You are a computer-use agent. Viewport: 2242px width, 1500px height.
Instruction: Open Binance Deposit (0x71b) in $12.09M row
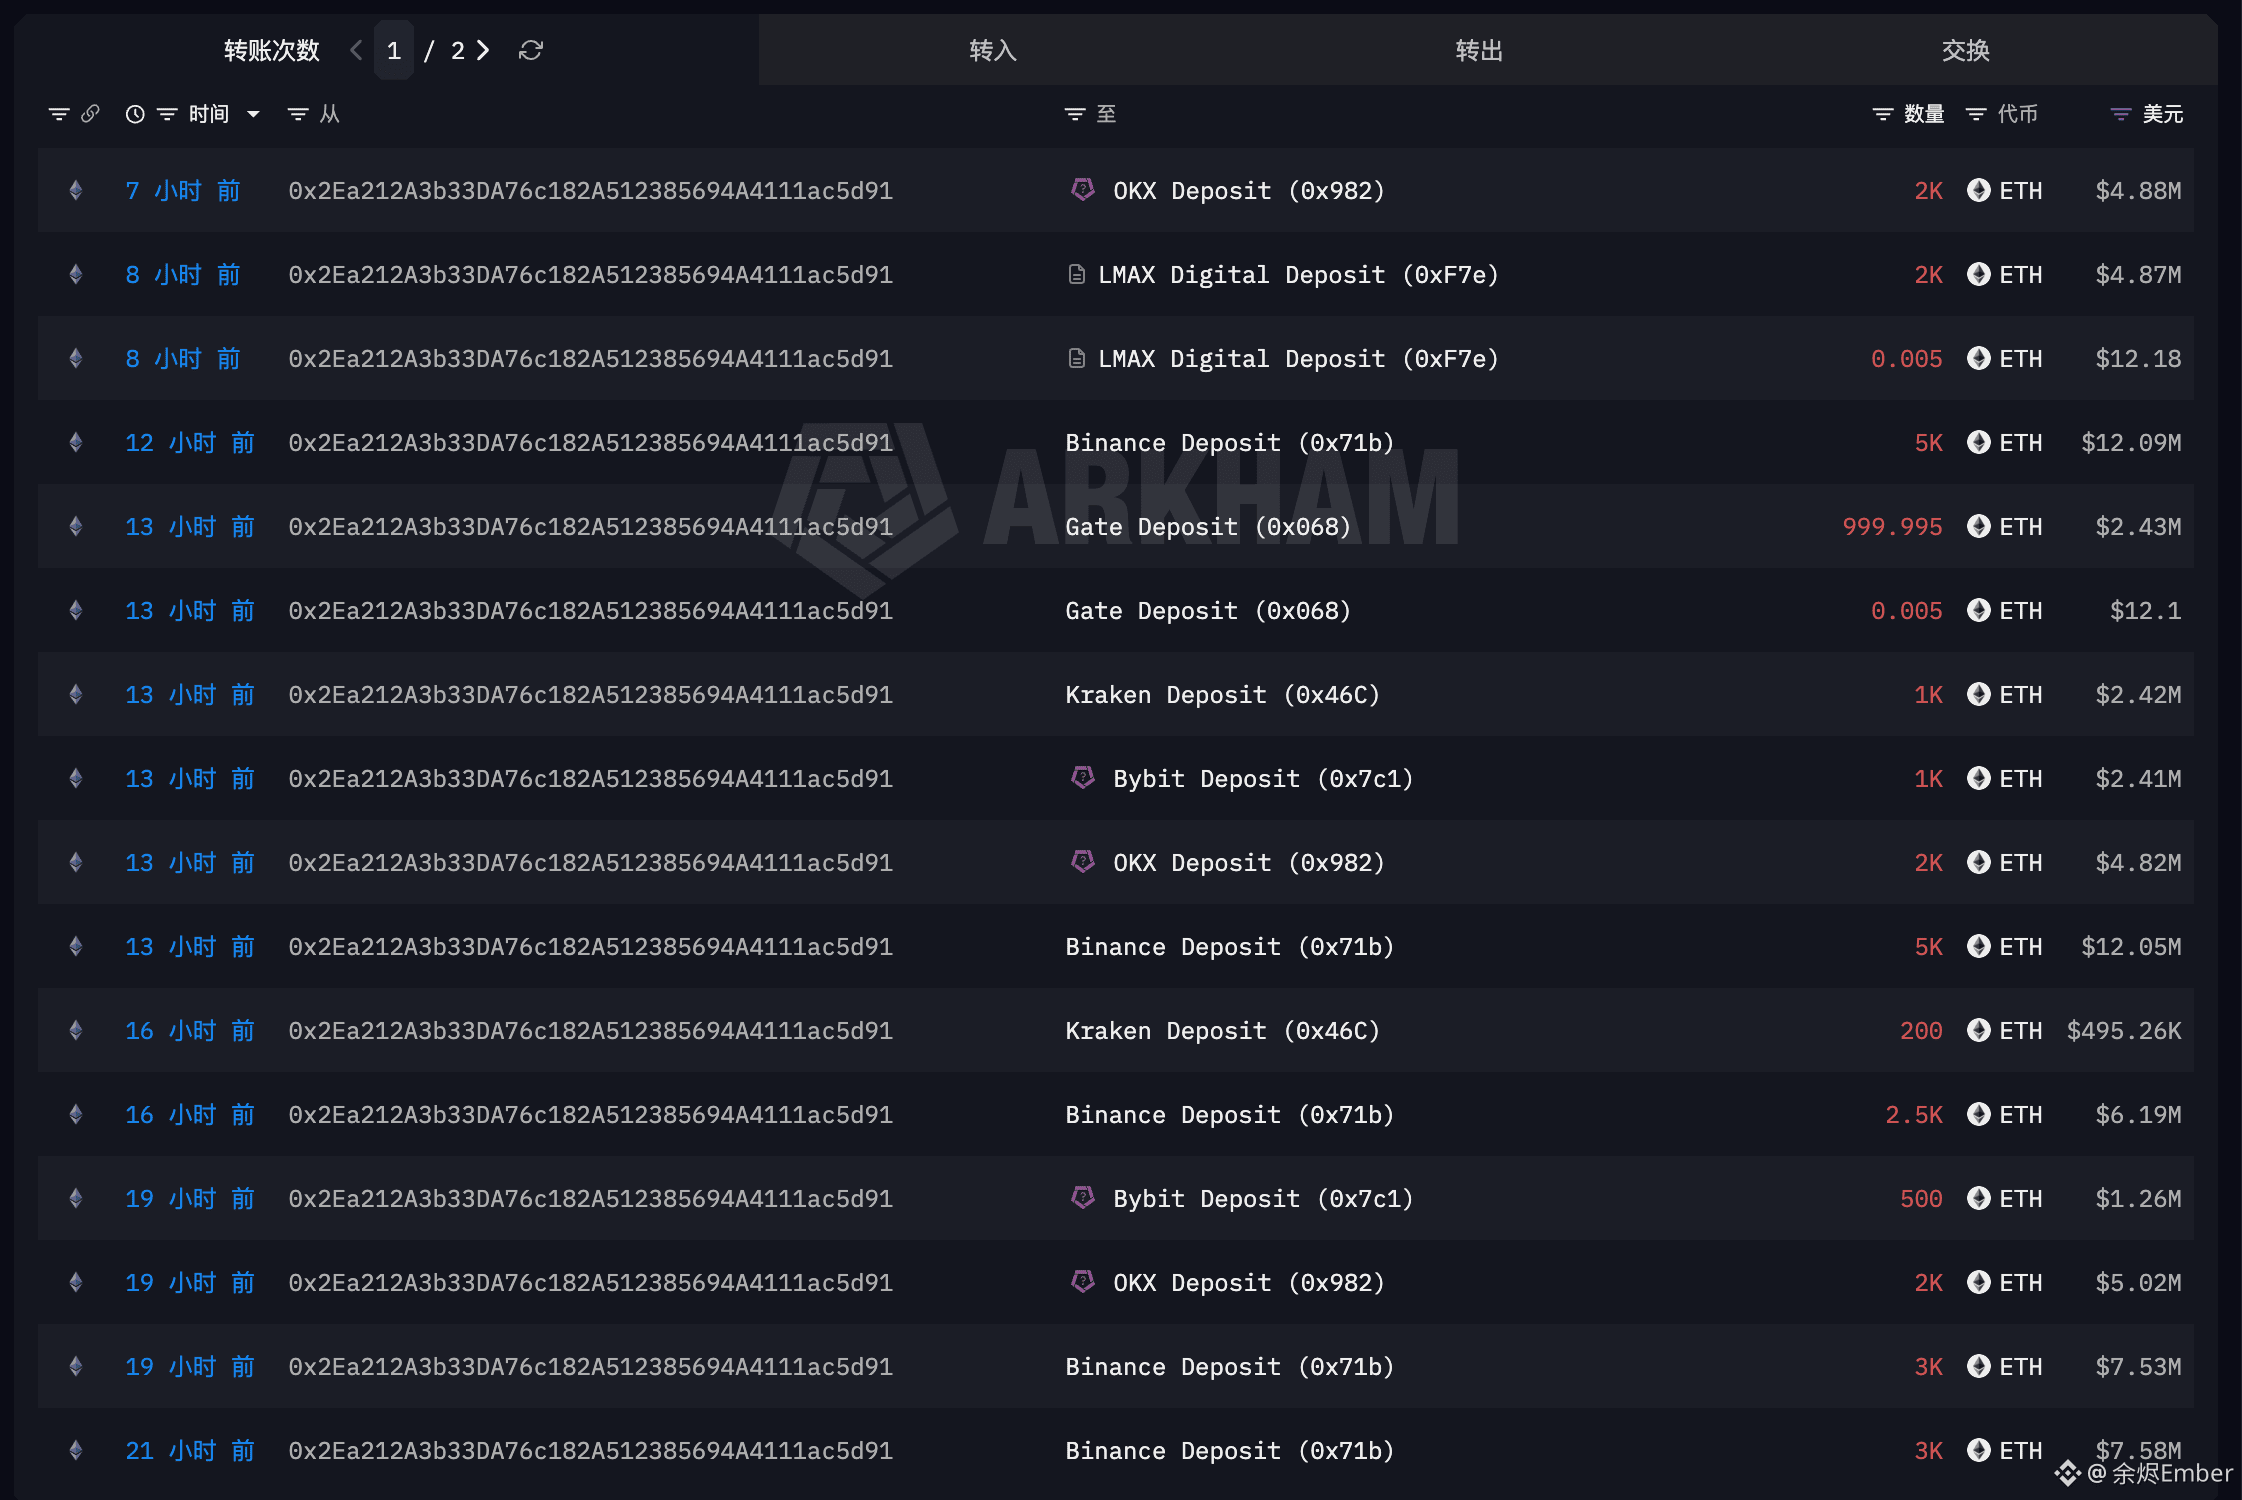click(1230, 442)
